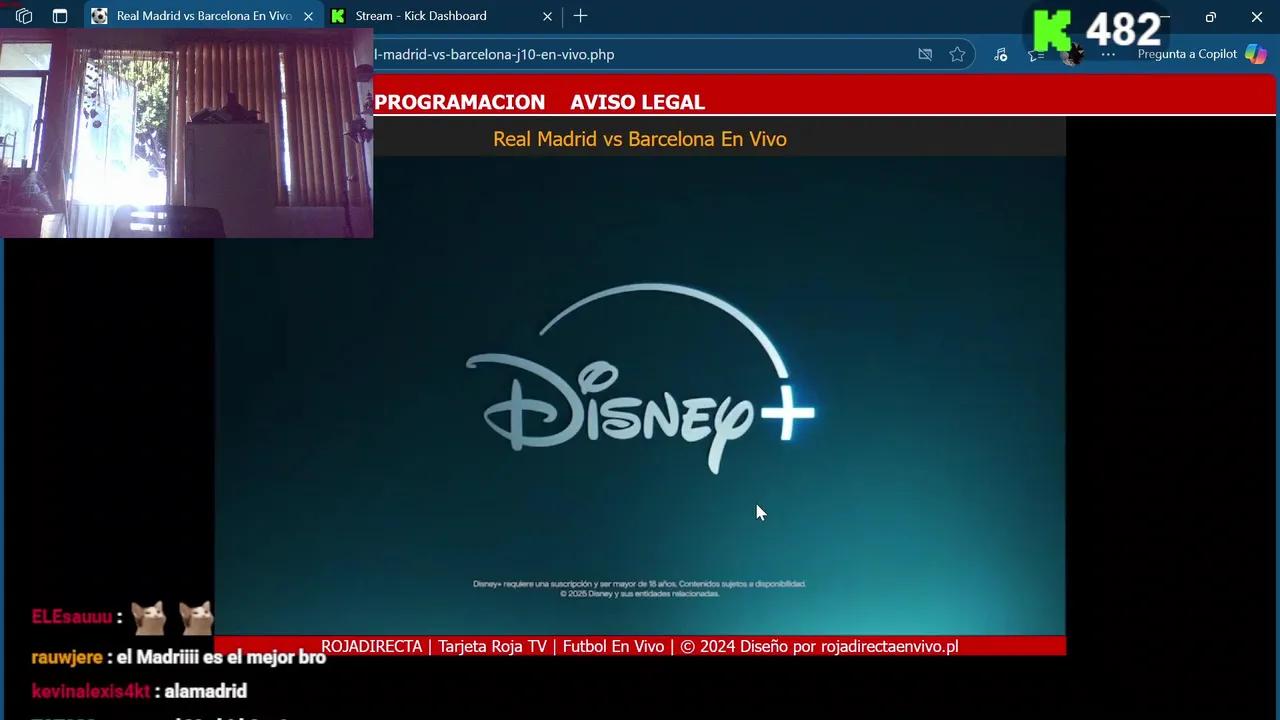The image size is (1280, 720).
Task: Open the favorites list icon
Action: pyautogui.click(x=1036, y=56)
